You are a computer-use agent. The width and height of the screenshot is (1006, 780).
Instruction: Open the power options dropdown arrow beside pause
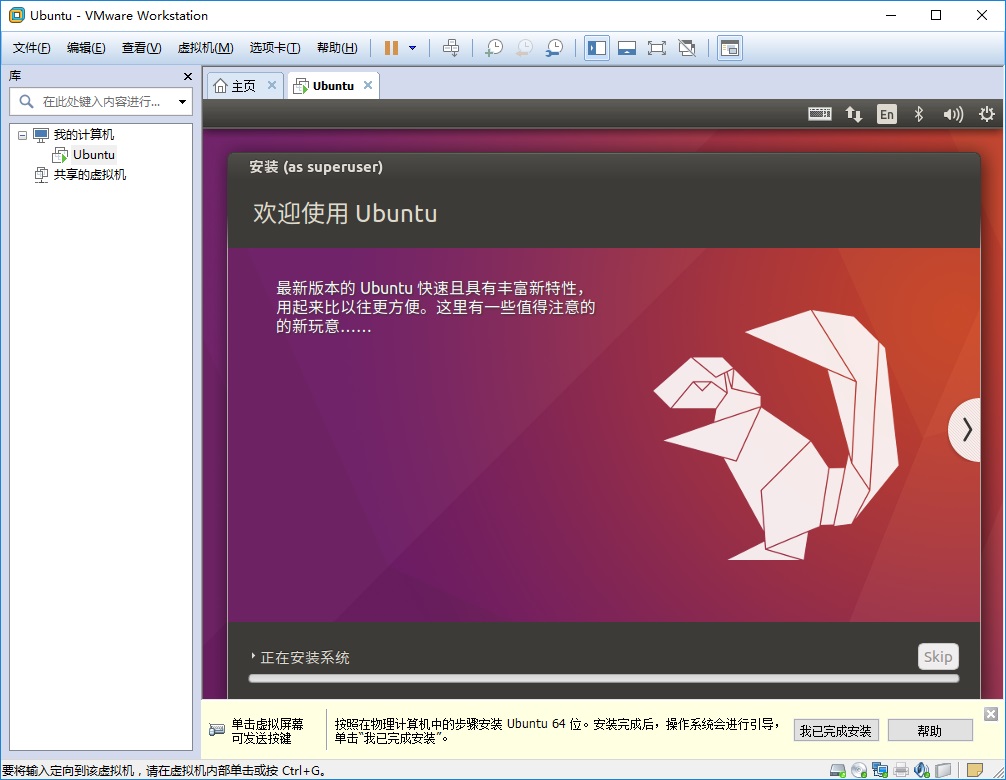[x=413, y=48]
